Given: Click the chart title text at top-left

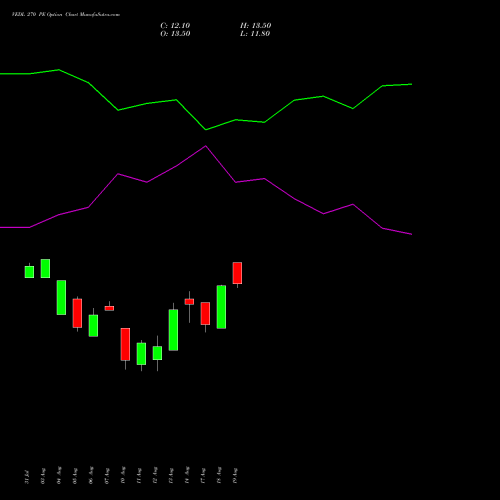Looking at the screenshot, I should coord(66,15).
